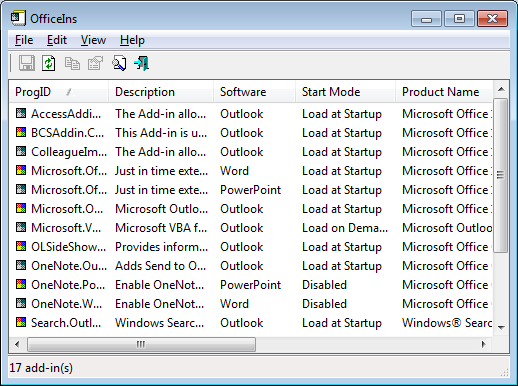Click the 'Windows Searc...' description cell
Viewport: 518px width, 386px height.
(159, 323)
